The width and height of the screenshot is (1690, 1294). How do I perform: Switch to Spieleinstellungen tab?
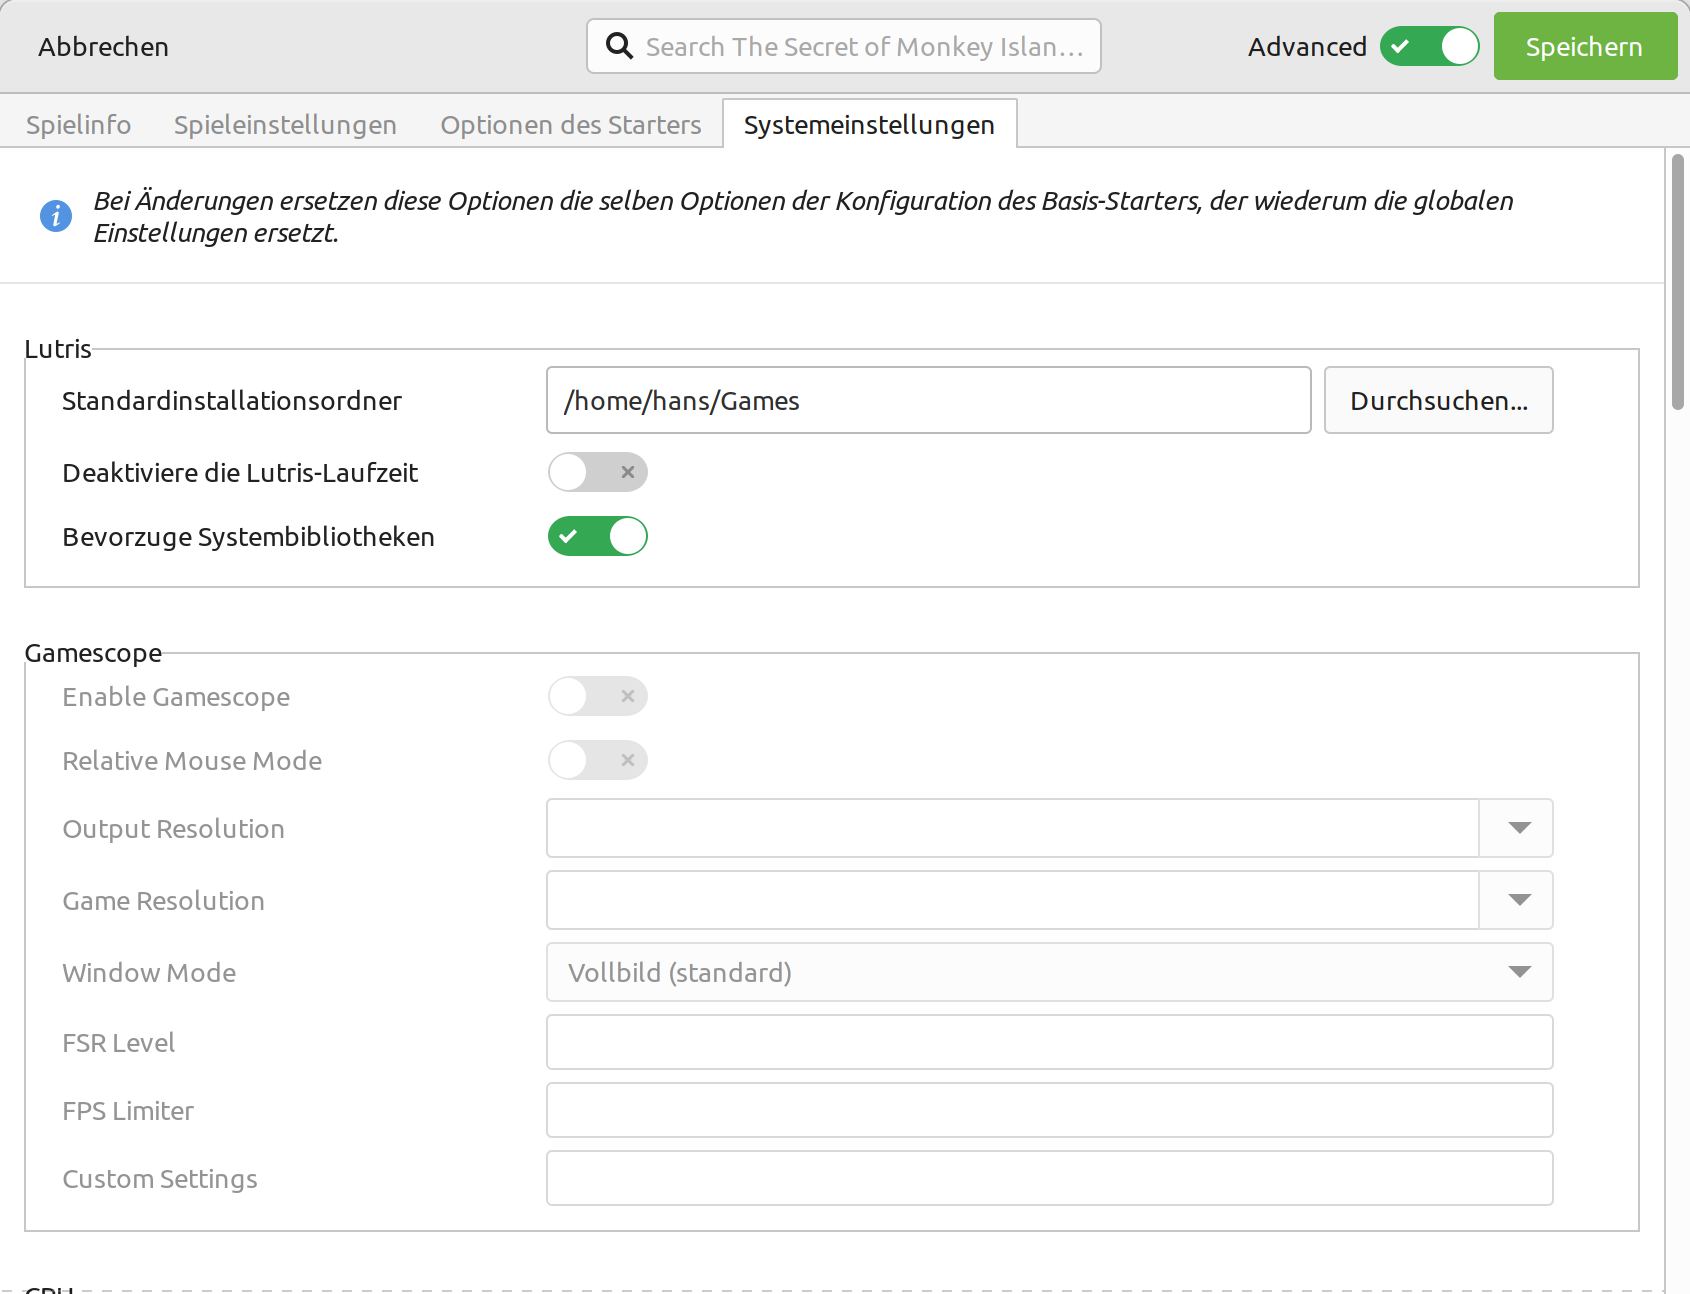pos(285,124)
